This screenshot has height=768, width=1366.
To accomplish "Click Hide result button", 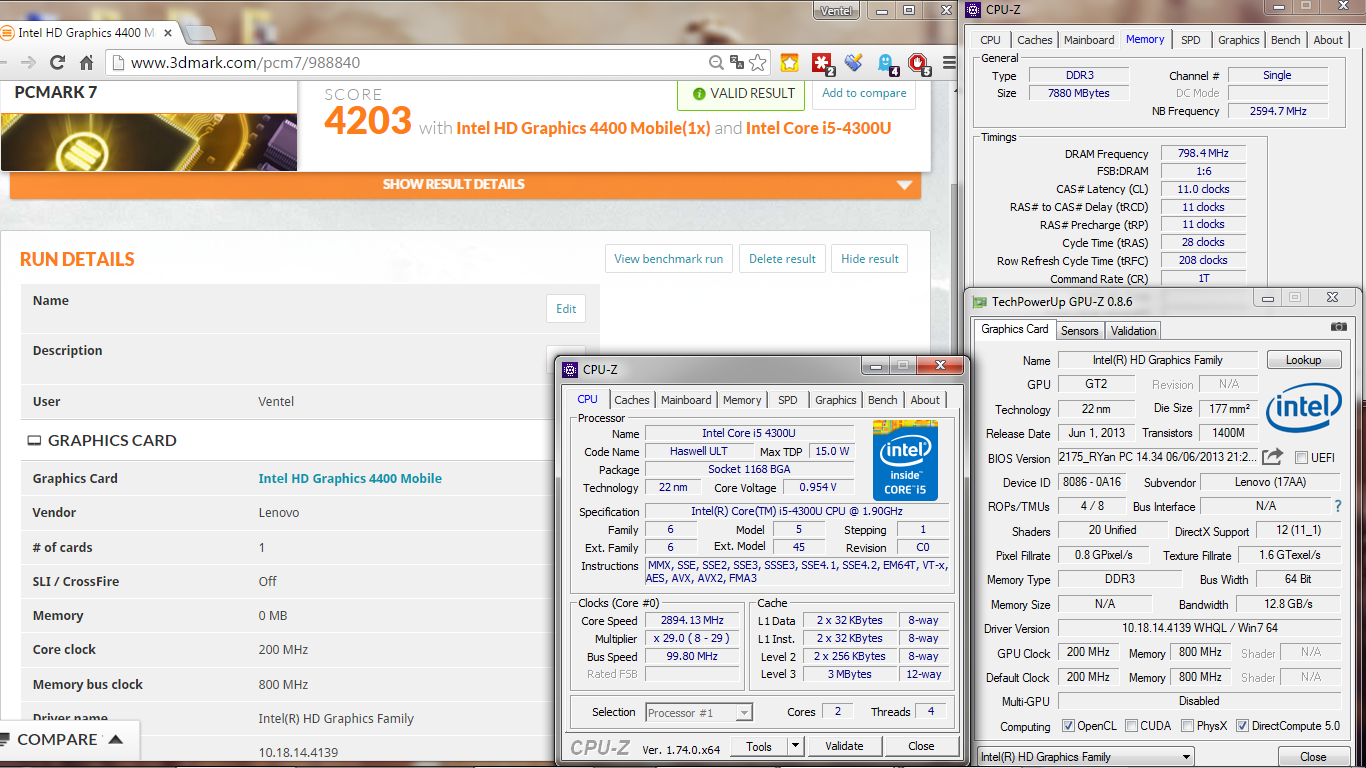I will click(x=870, y=259).
